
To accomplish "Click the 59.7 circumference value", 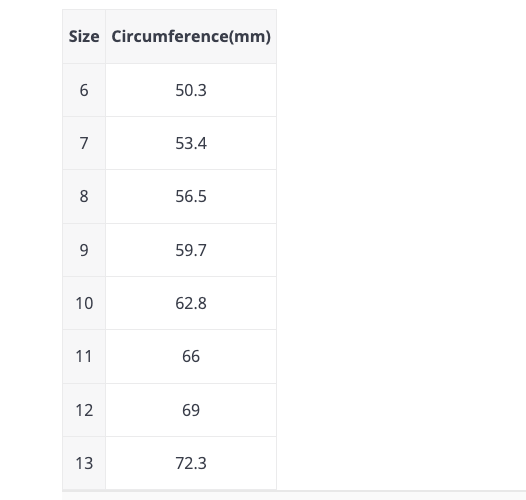I will point(191,250).
